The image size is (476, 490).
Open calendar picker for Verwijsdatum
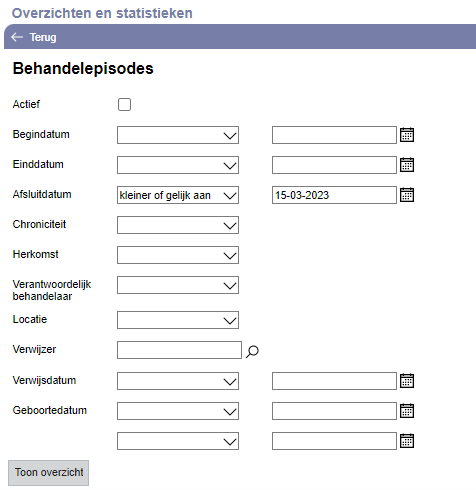point(407,381)
